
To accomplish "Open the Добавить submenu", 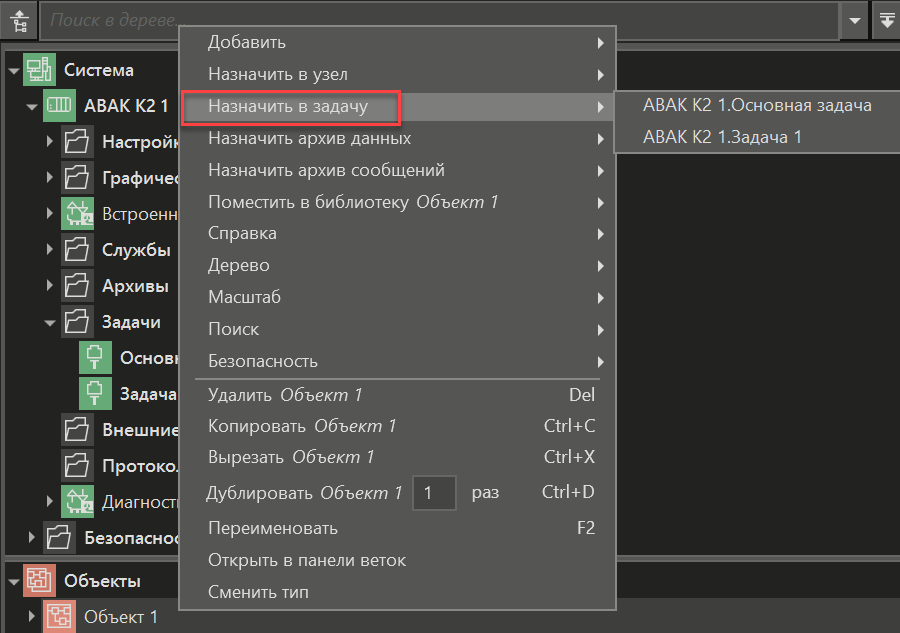I will [397, 43].
